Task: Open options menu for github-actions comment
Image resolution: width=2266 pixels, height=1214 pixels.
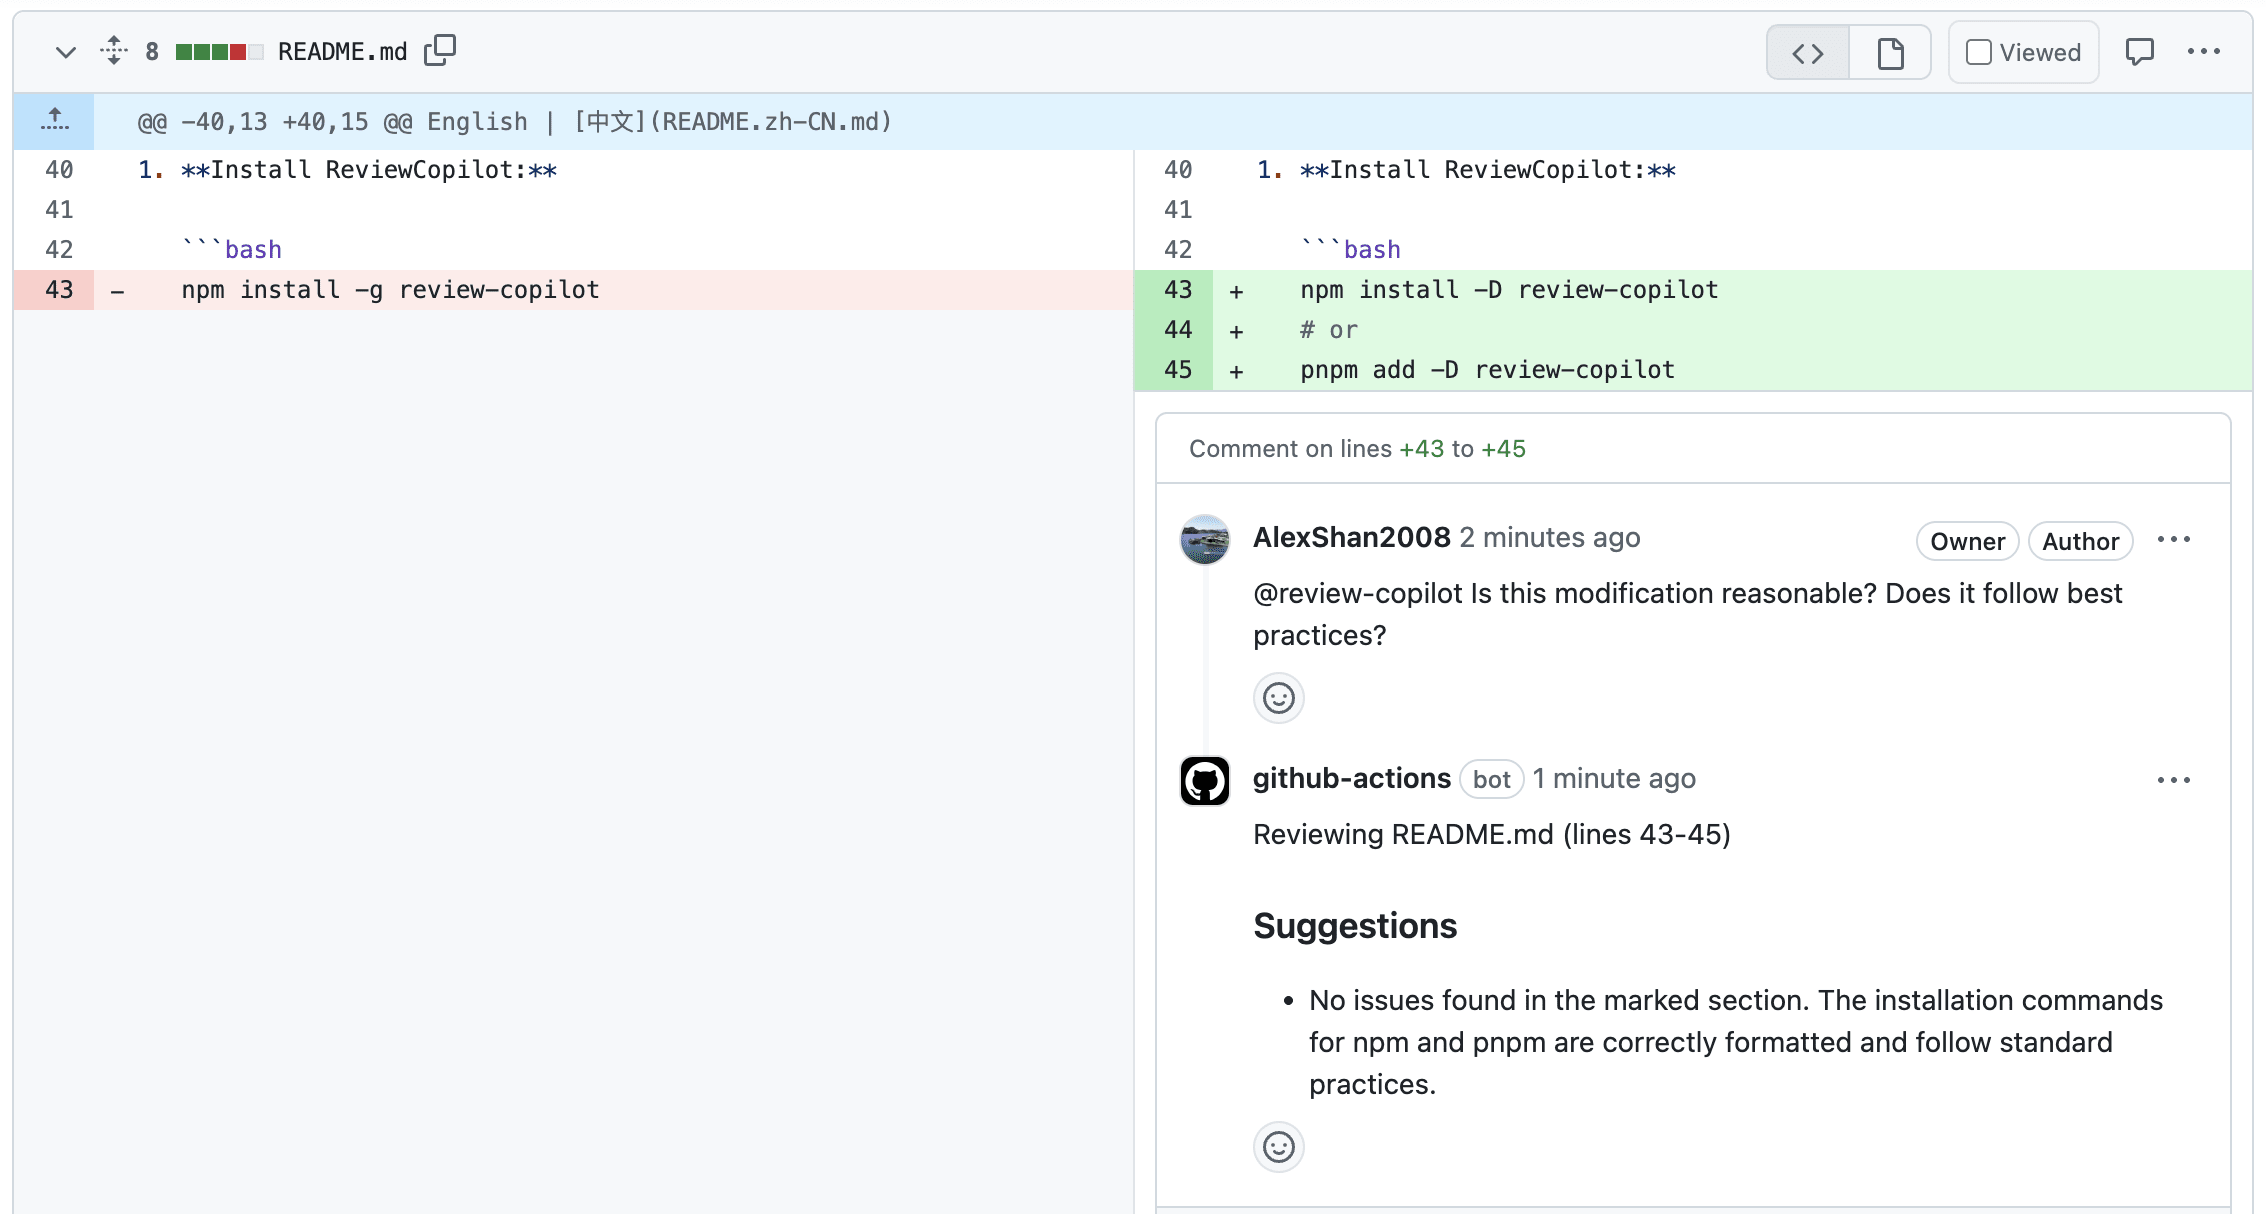Action: [x=2173, y=780]
